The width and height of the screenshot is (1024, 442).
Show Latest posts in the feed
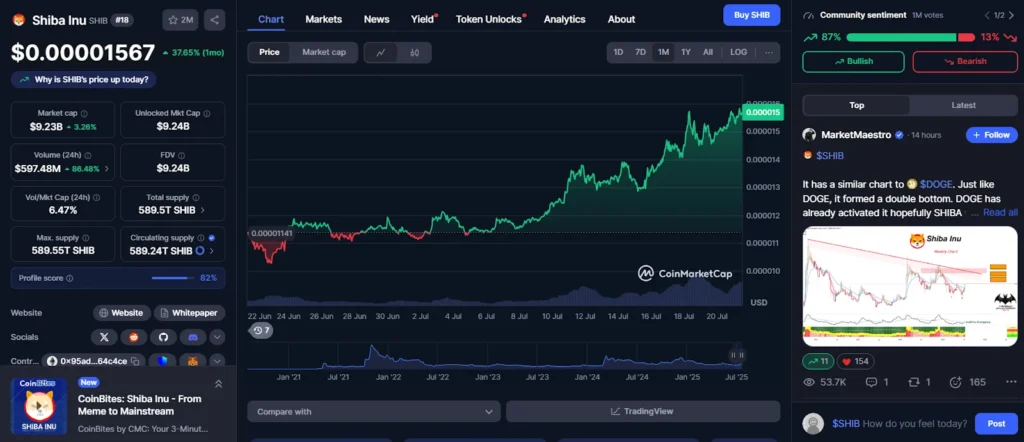[963, 105]
